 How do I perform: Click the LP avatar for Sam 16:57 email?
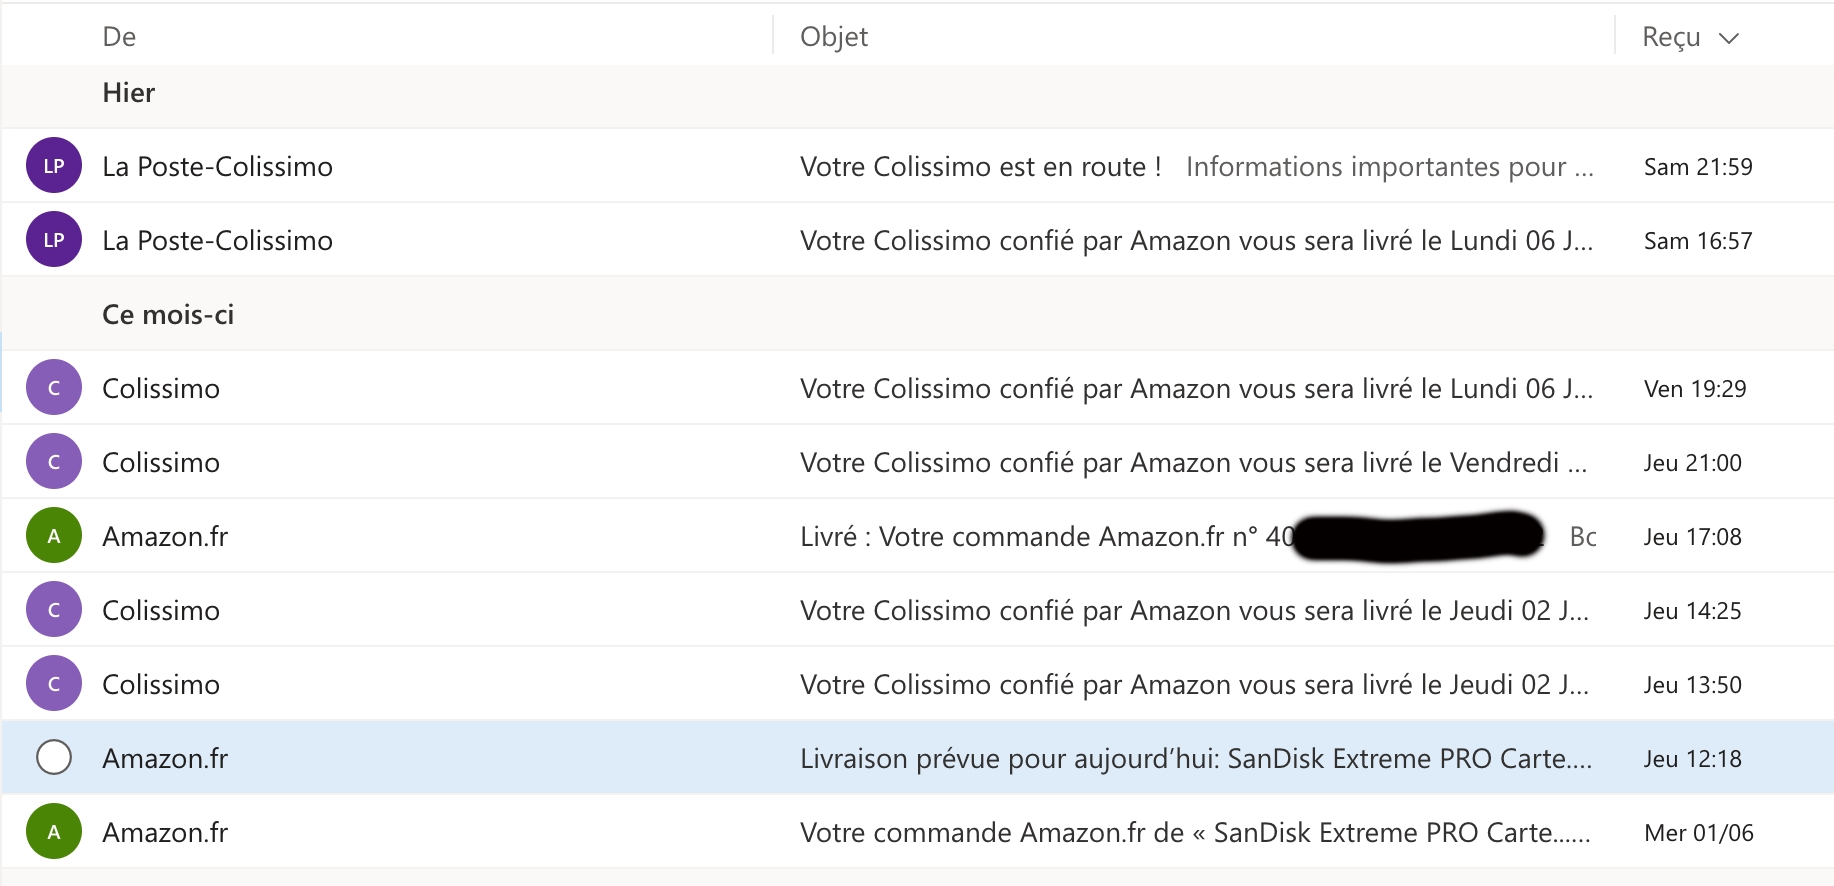click(54, 240)
